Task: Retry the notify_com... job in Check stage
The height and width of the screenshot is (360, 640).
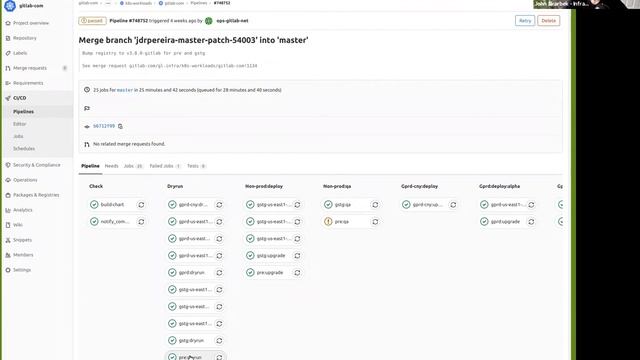Action: (141, 222)
